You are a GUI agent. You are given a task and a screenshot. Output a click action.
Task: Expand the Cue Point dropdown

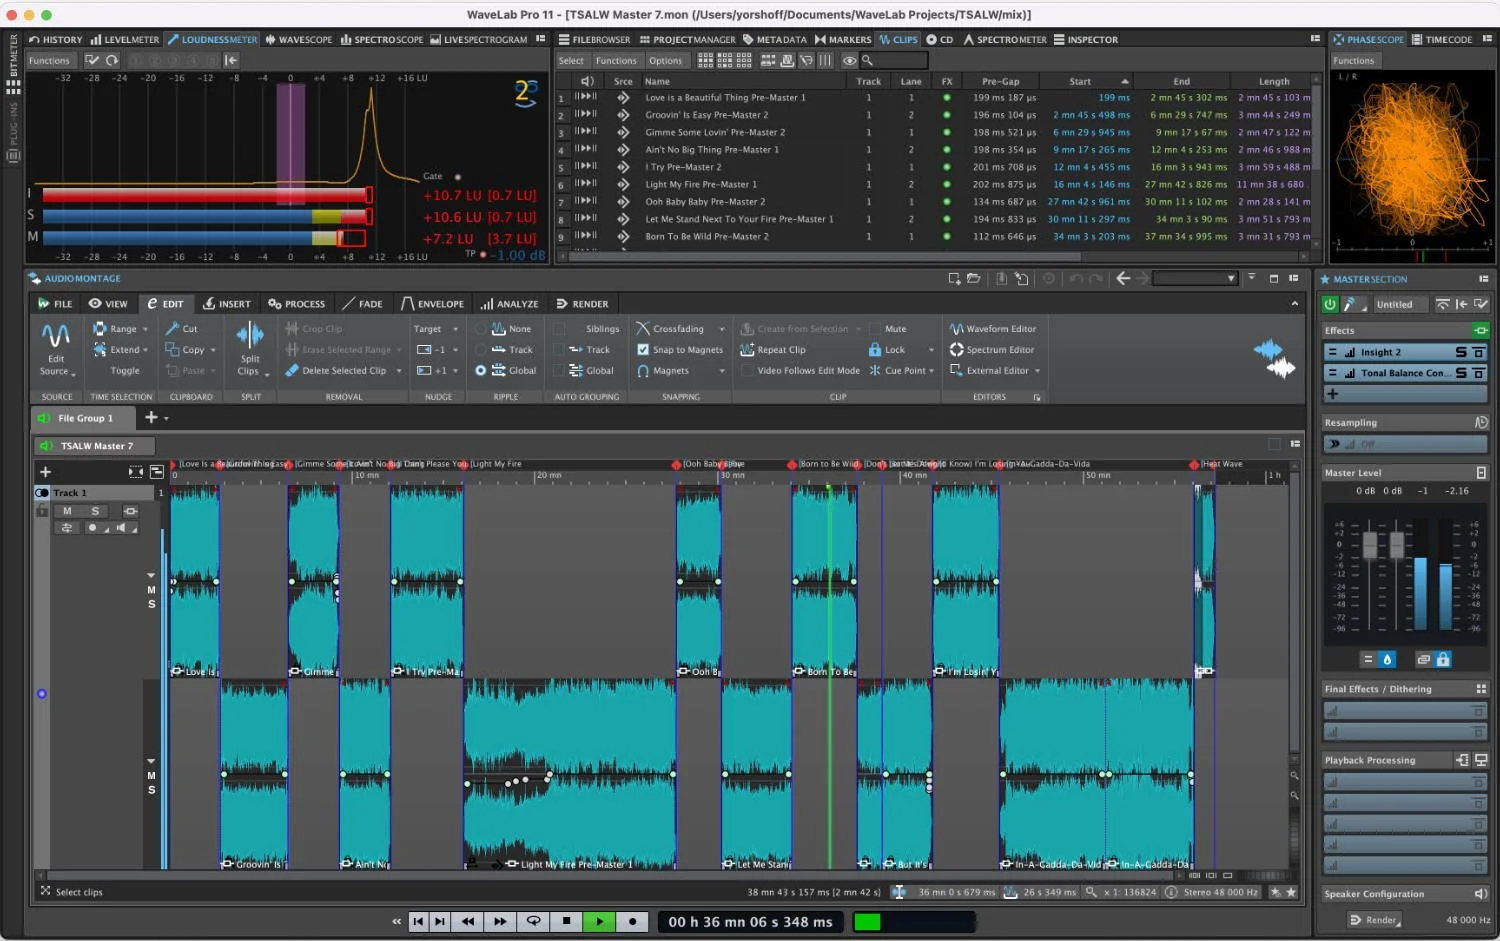(x=932, y=371)
